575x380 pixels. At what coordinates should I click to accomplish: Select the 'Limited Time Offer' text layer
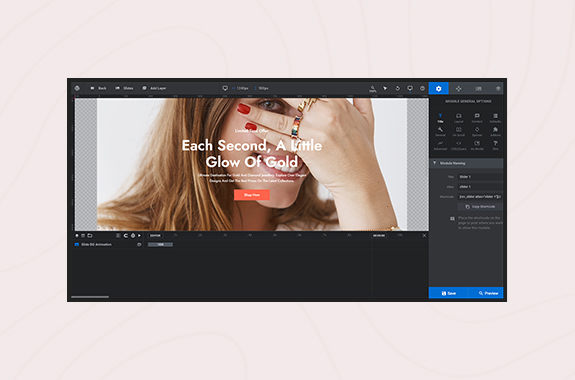coord(252,131)
